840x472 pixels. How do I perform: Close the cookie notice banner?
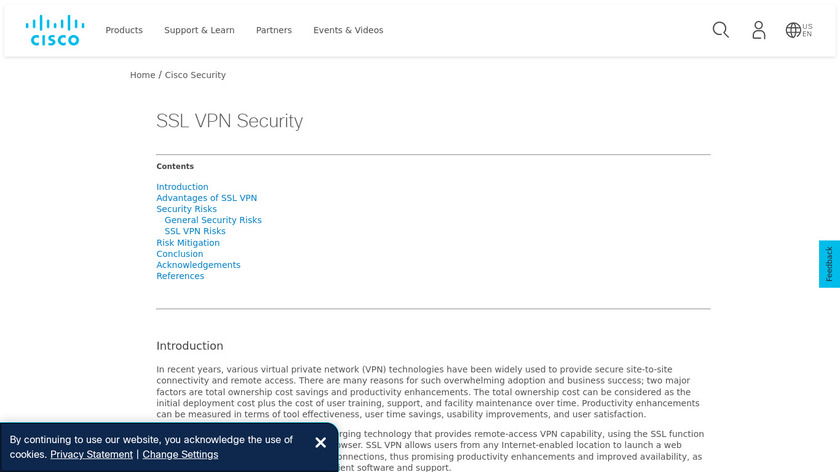pos(320,443)
